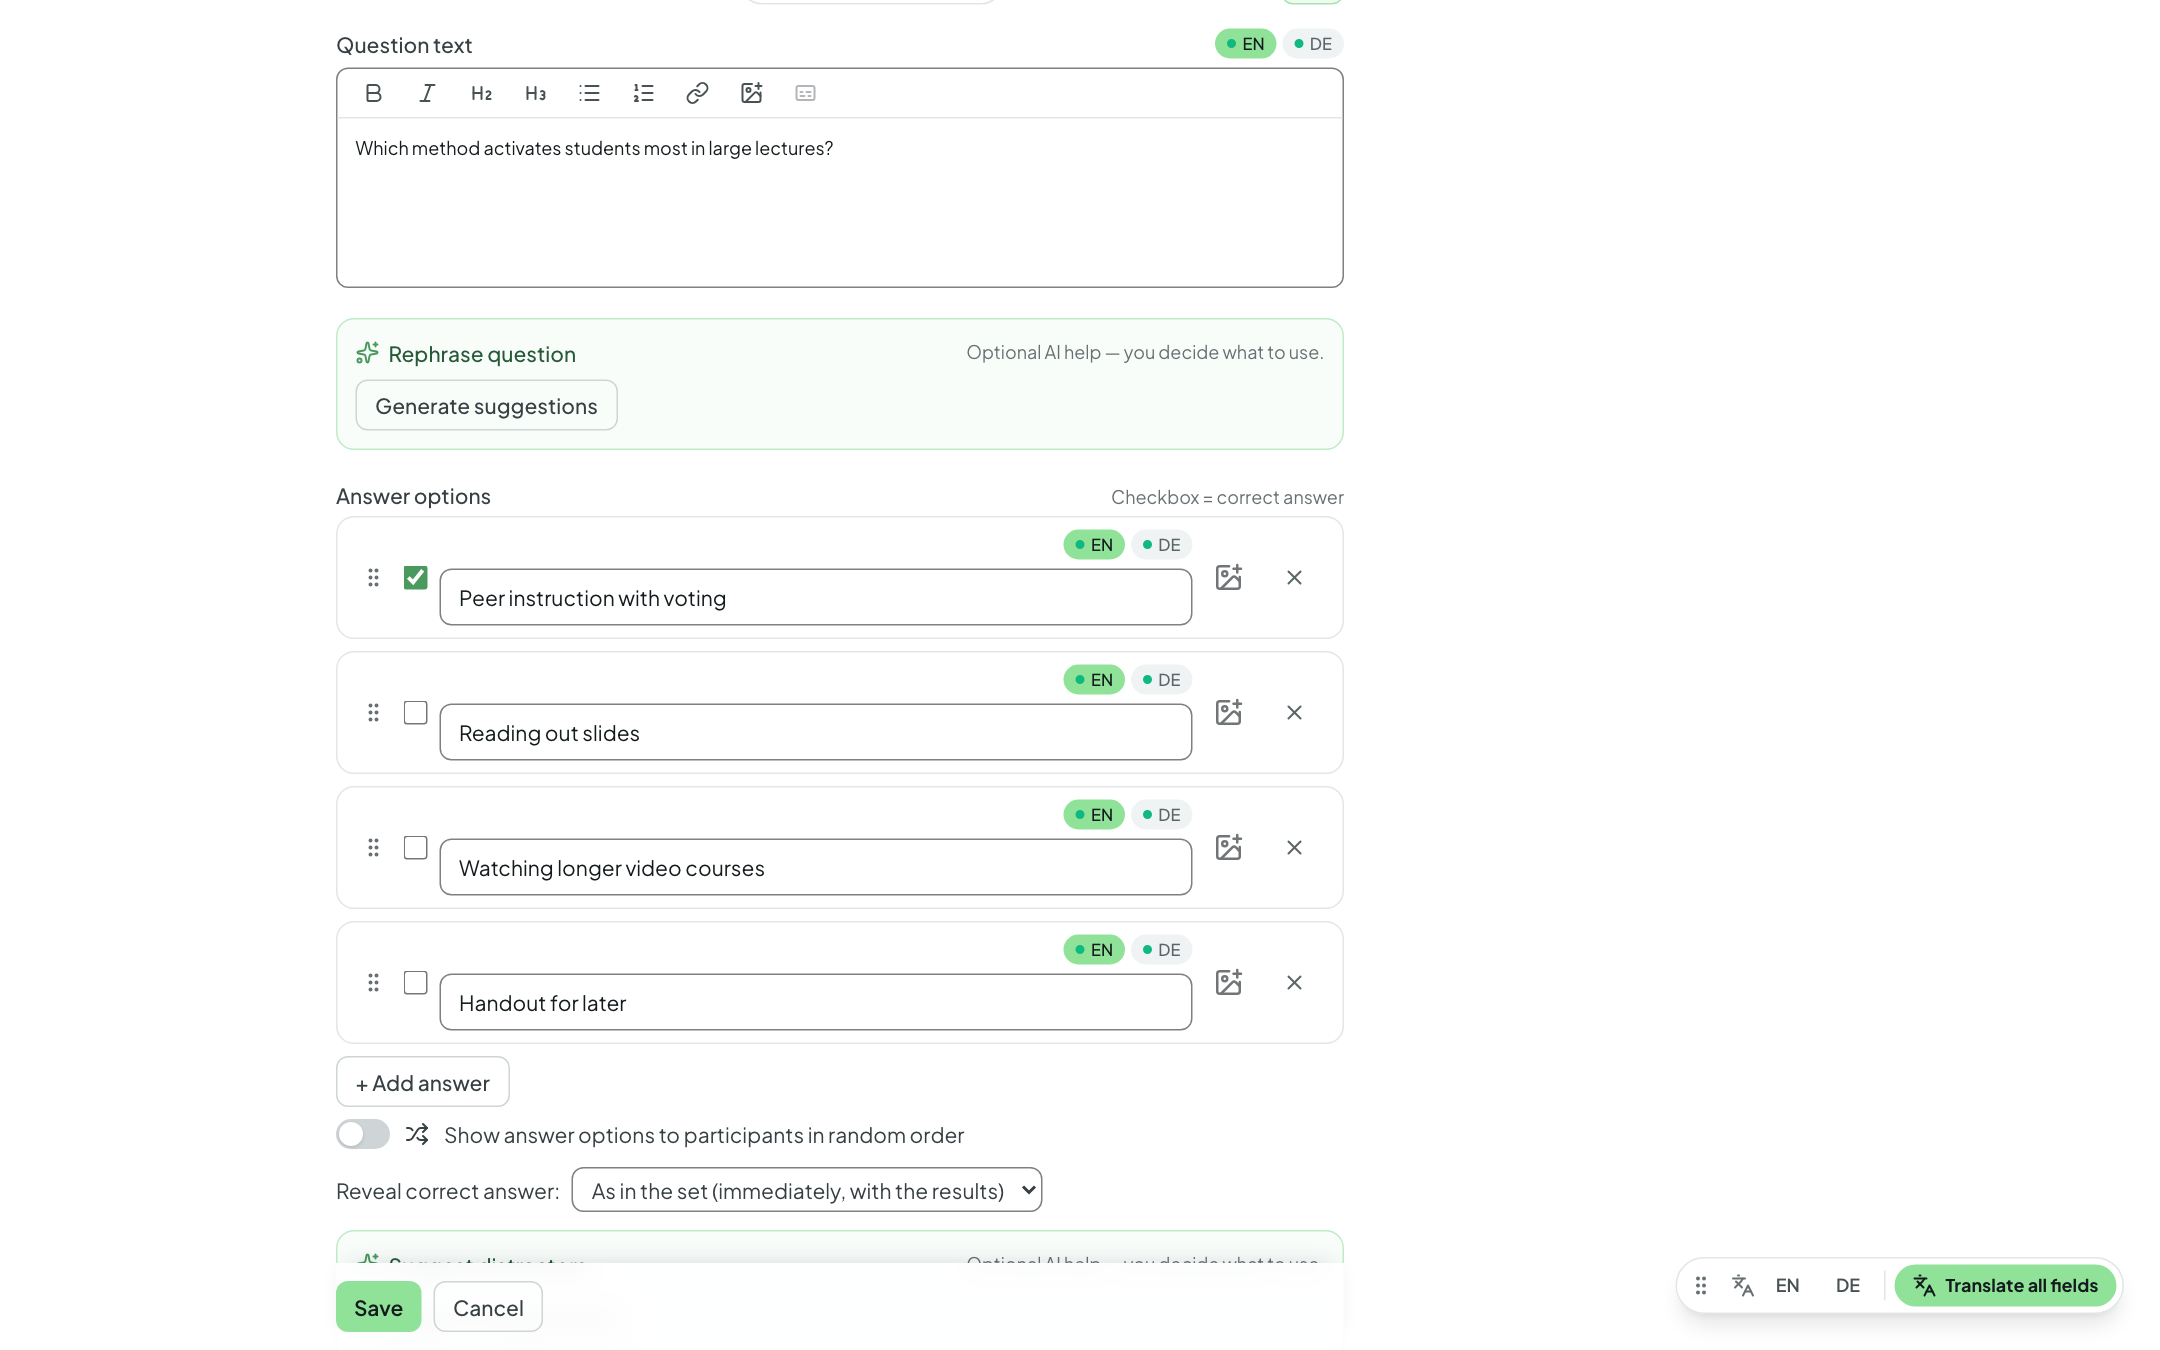Edit the Reading out slides field

(815, 732)
